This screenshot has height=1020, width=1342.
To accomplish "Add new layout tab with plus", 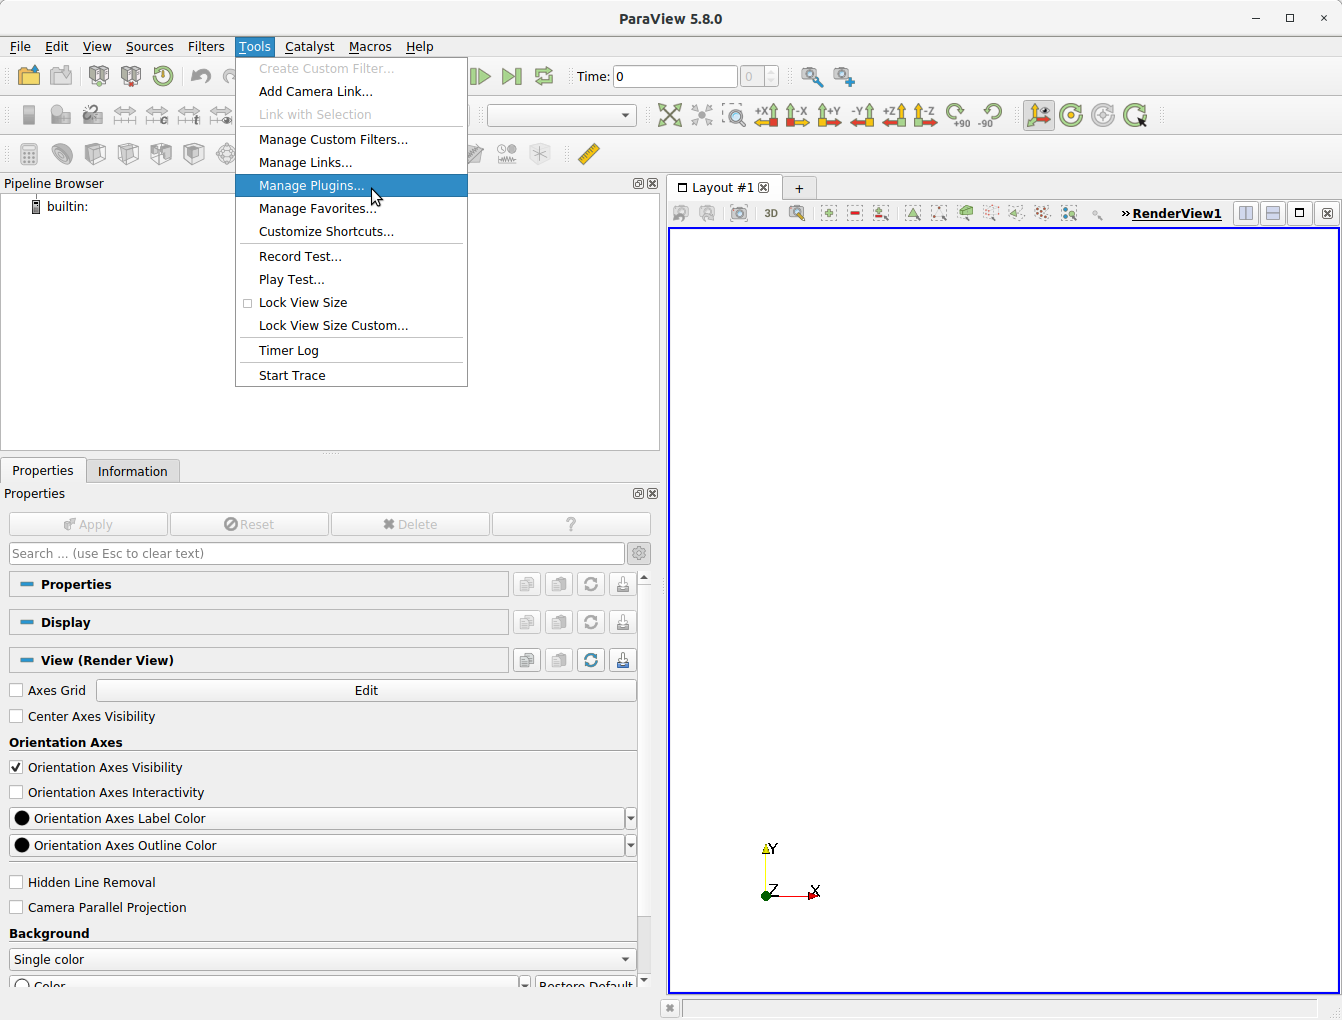I will [x=799, y=188].
